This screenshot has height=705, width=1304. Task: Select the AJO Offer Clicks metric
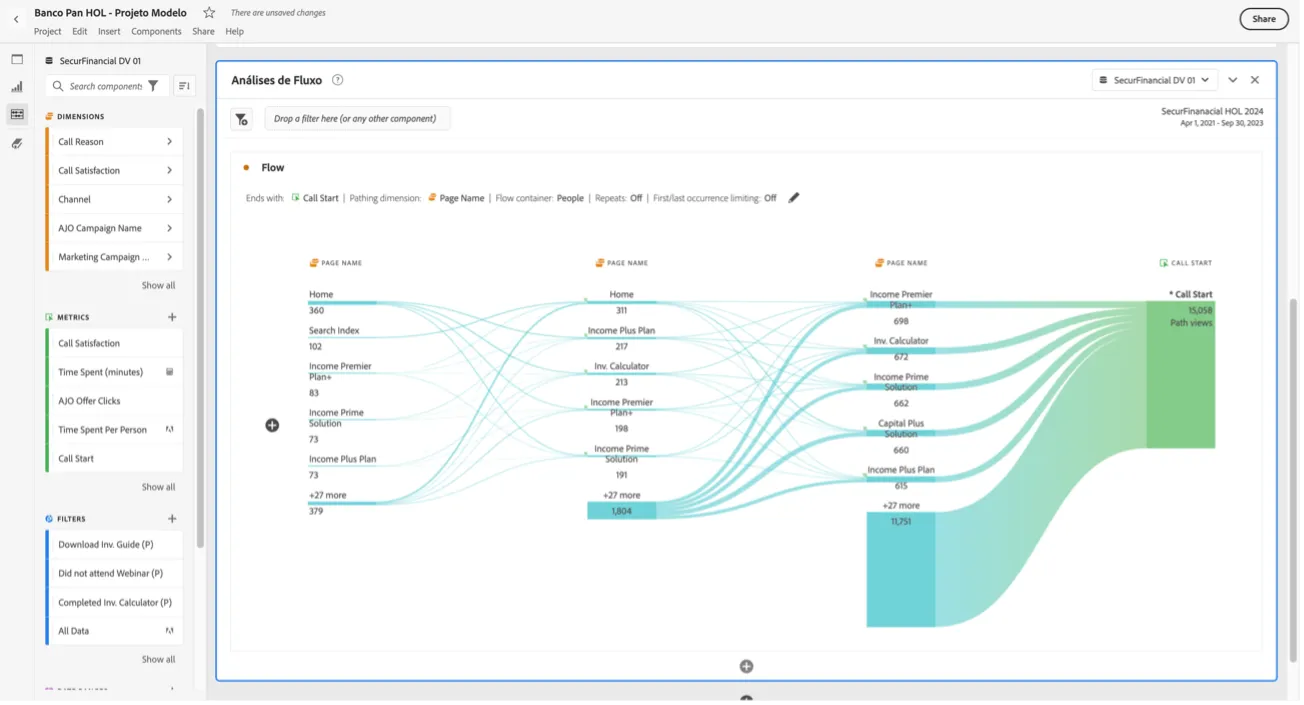(115, 401)
